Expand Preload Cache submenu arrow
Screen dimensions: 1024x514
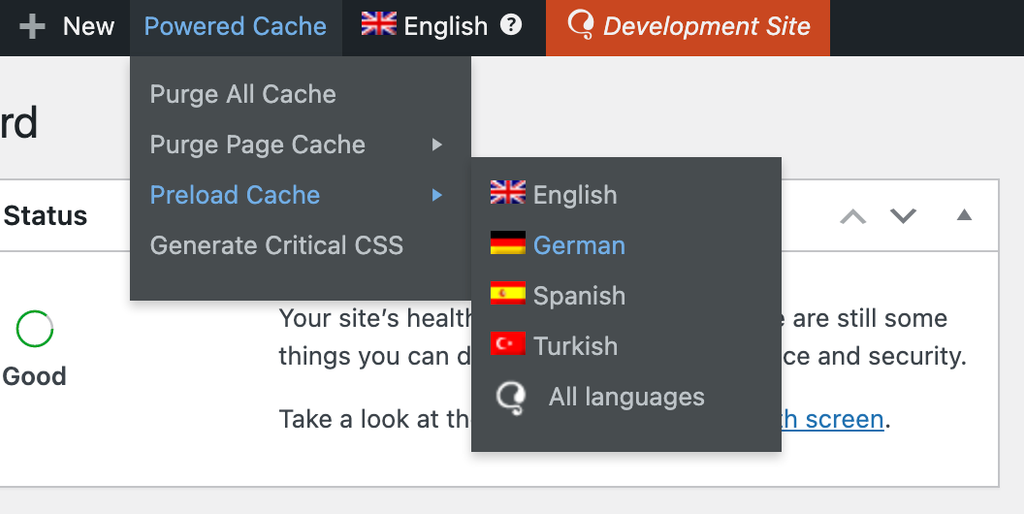pyautogui.click(x=437, y=195)
